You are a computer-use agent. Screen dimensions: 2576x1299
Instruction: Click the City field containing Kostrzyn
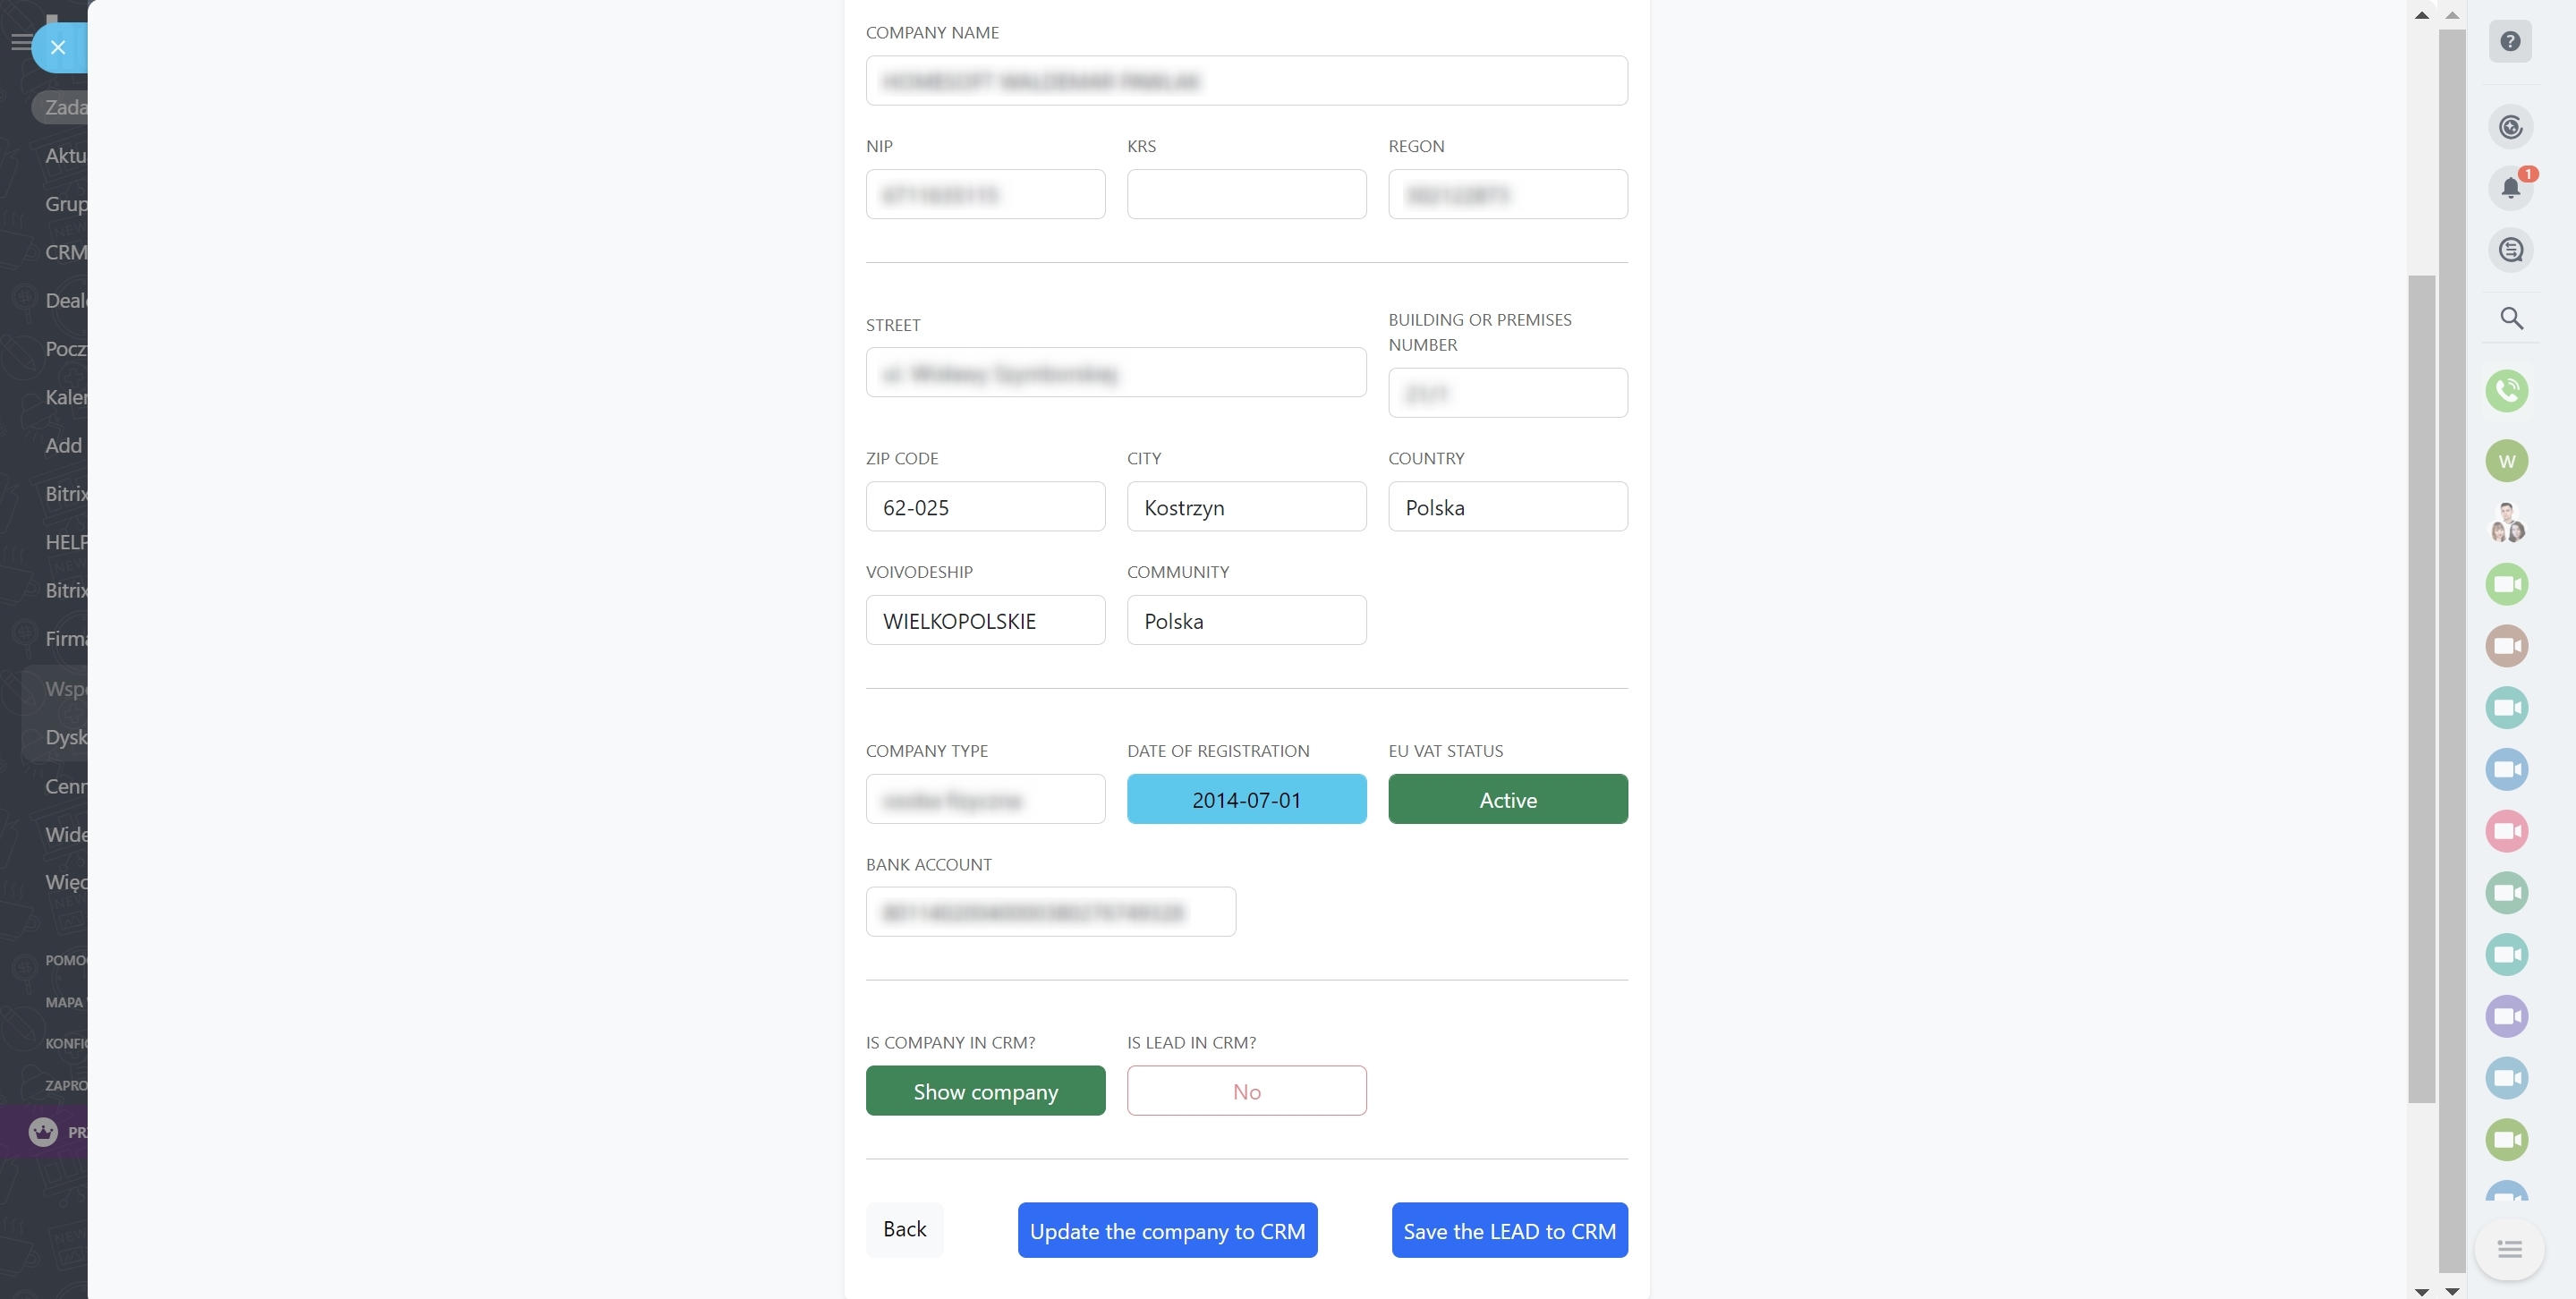pyautogui.click(x=1246, y=507)
